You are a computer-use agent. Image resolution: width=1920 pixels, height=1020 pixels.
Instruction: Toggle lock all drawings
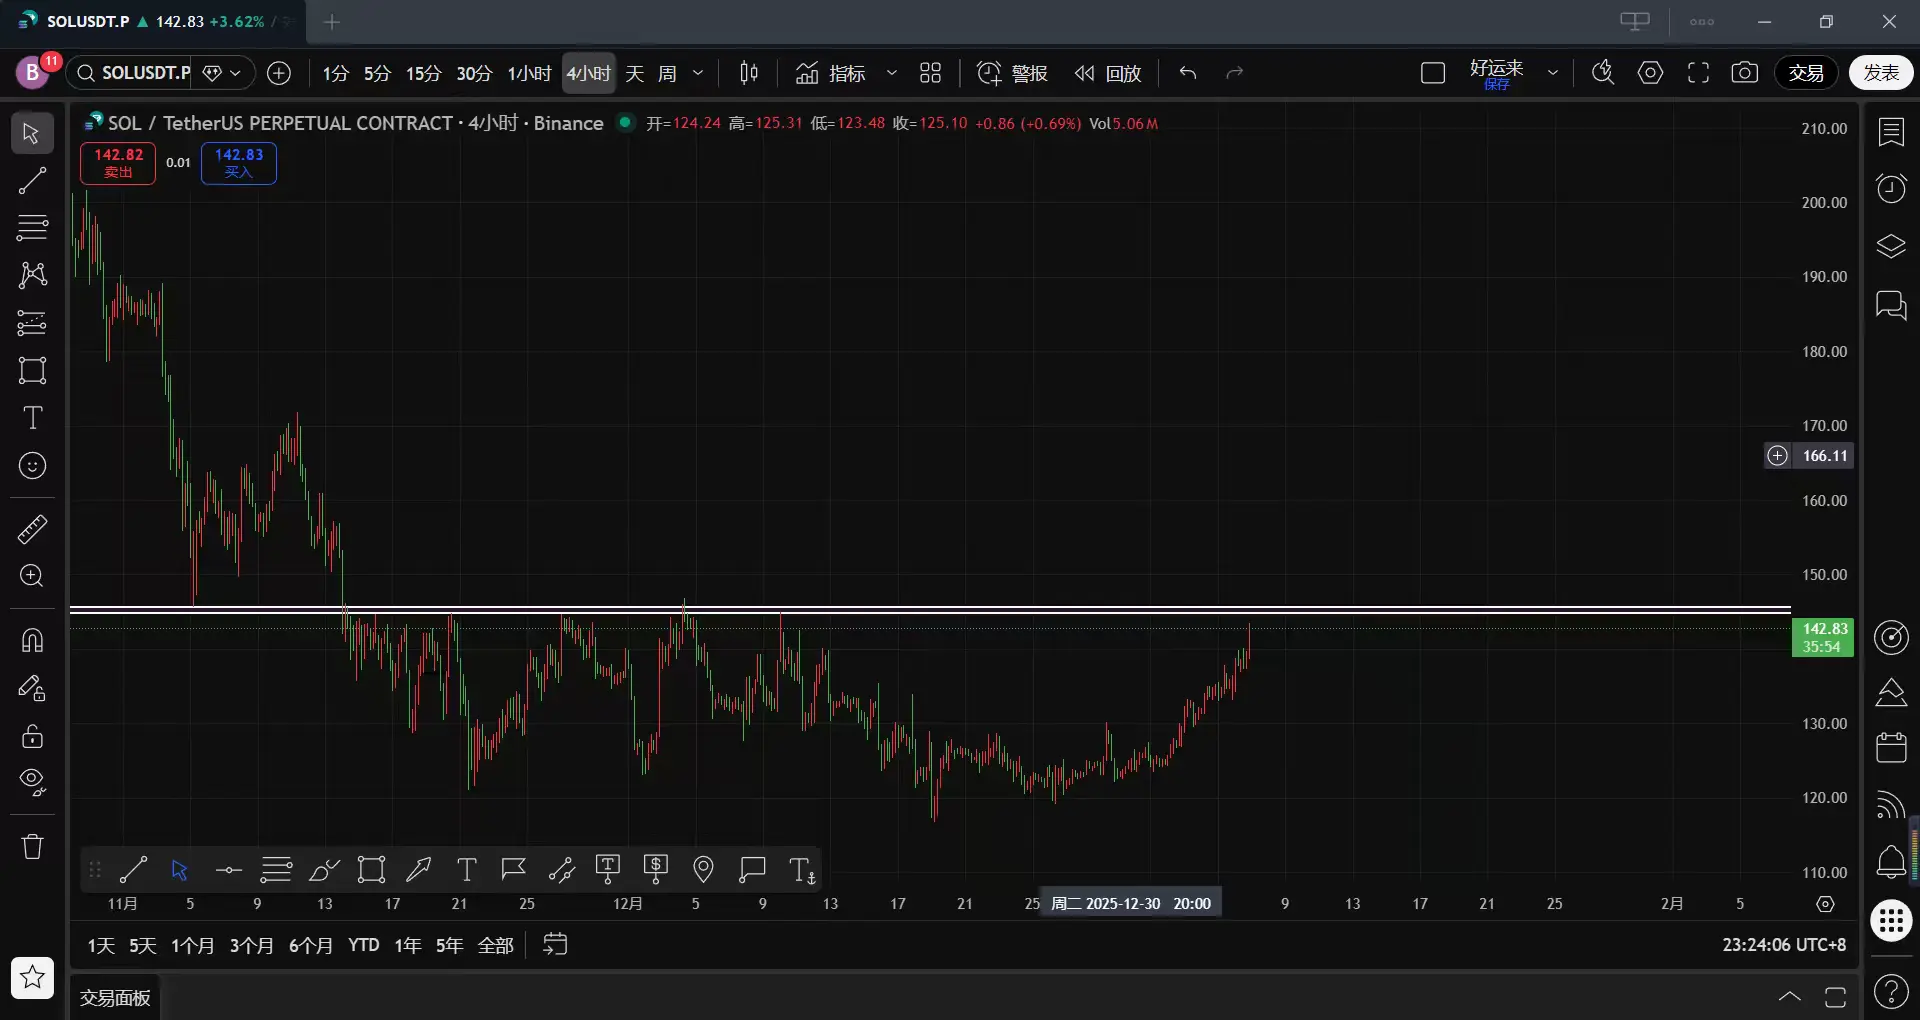(32, 737)
